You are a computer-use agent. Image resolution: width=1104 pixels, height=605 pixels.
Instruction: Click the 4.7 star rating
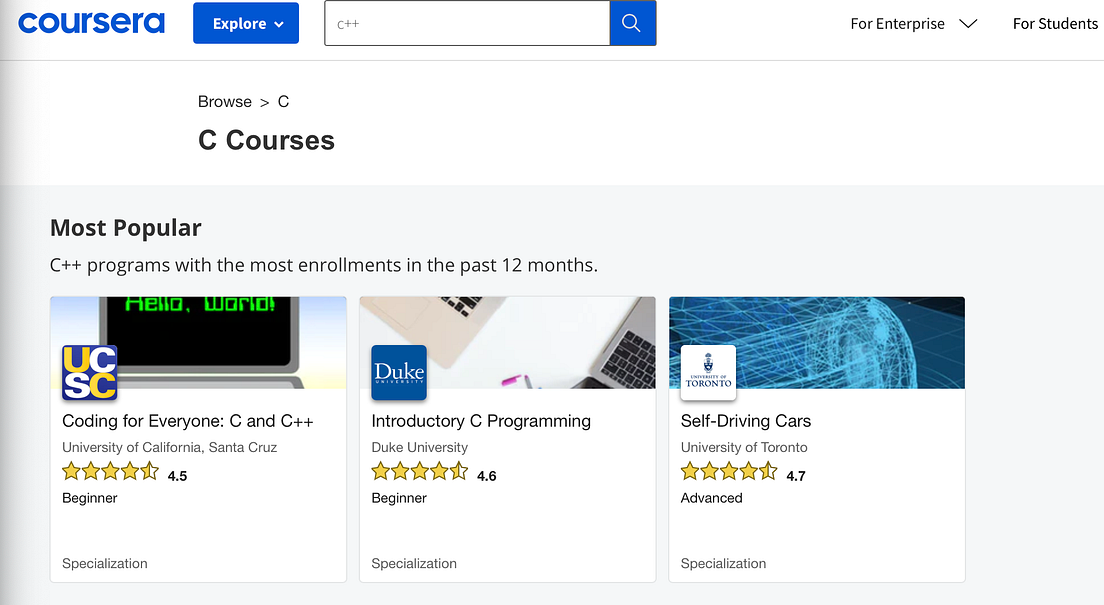743,472
